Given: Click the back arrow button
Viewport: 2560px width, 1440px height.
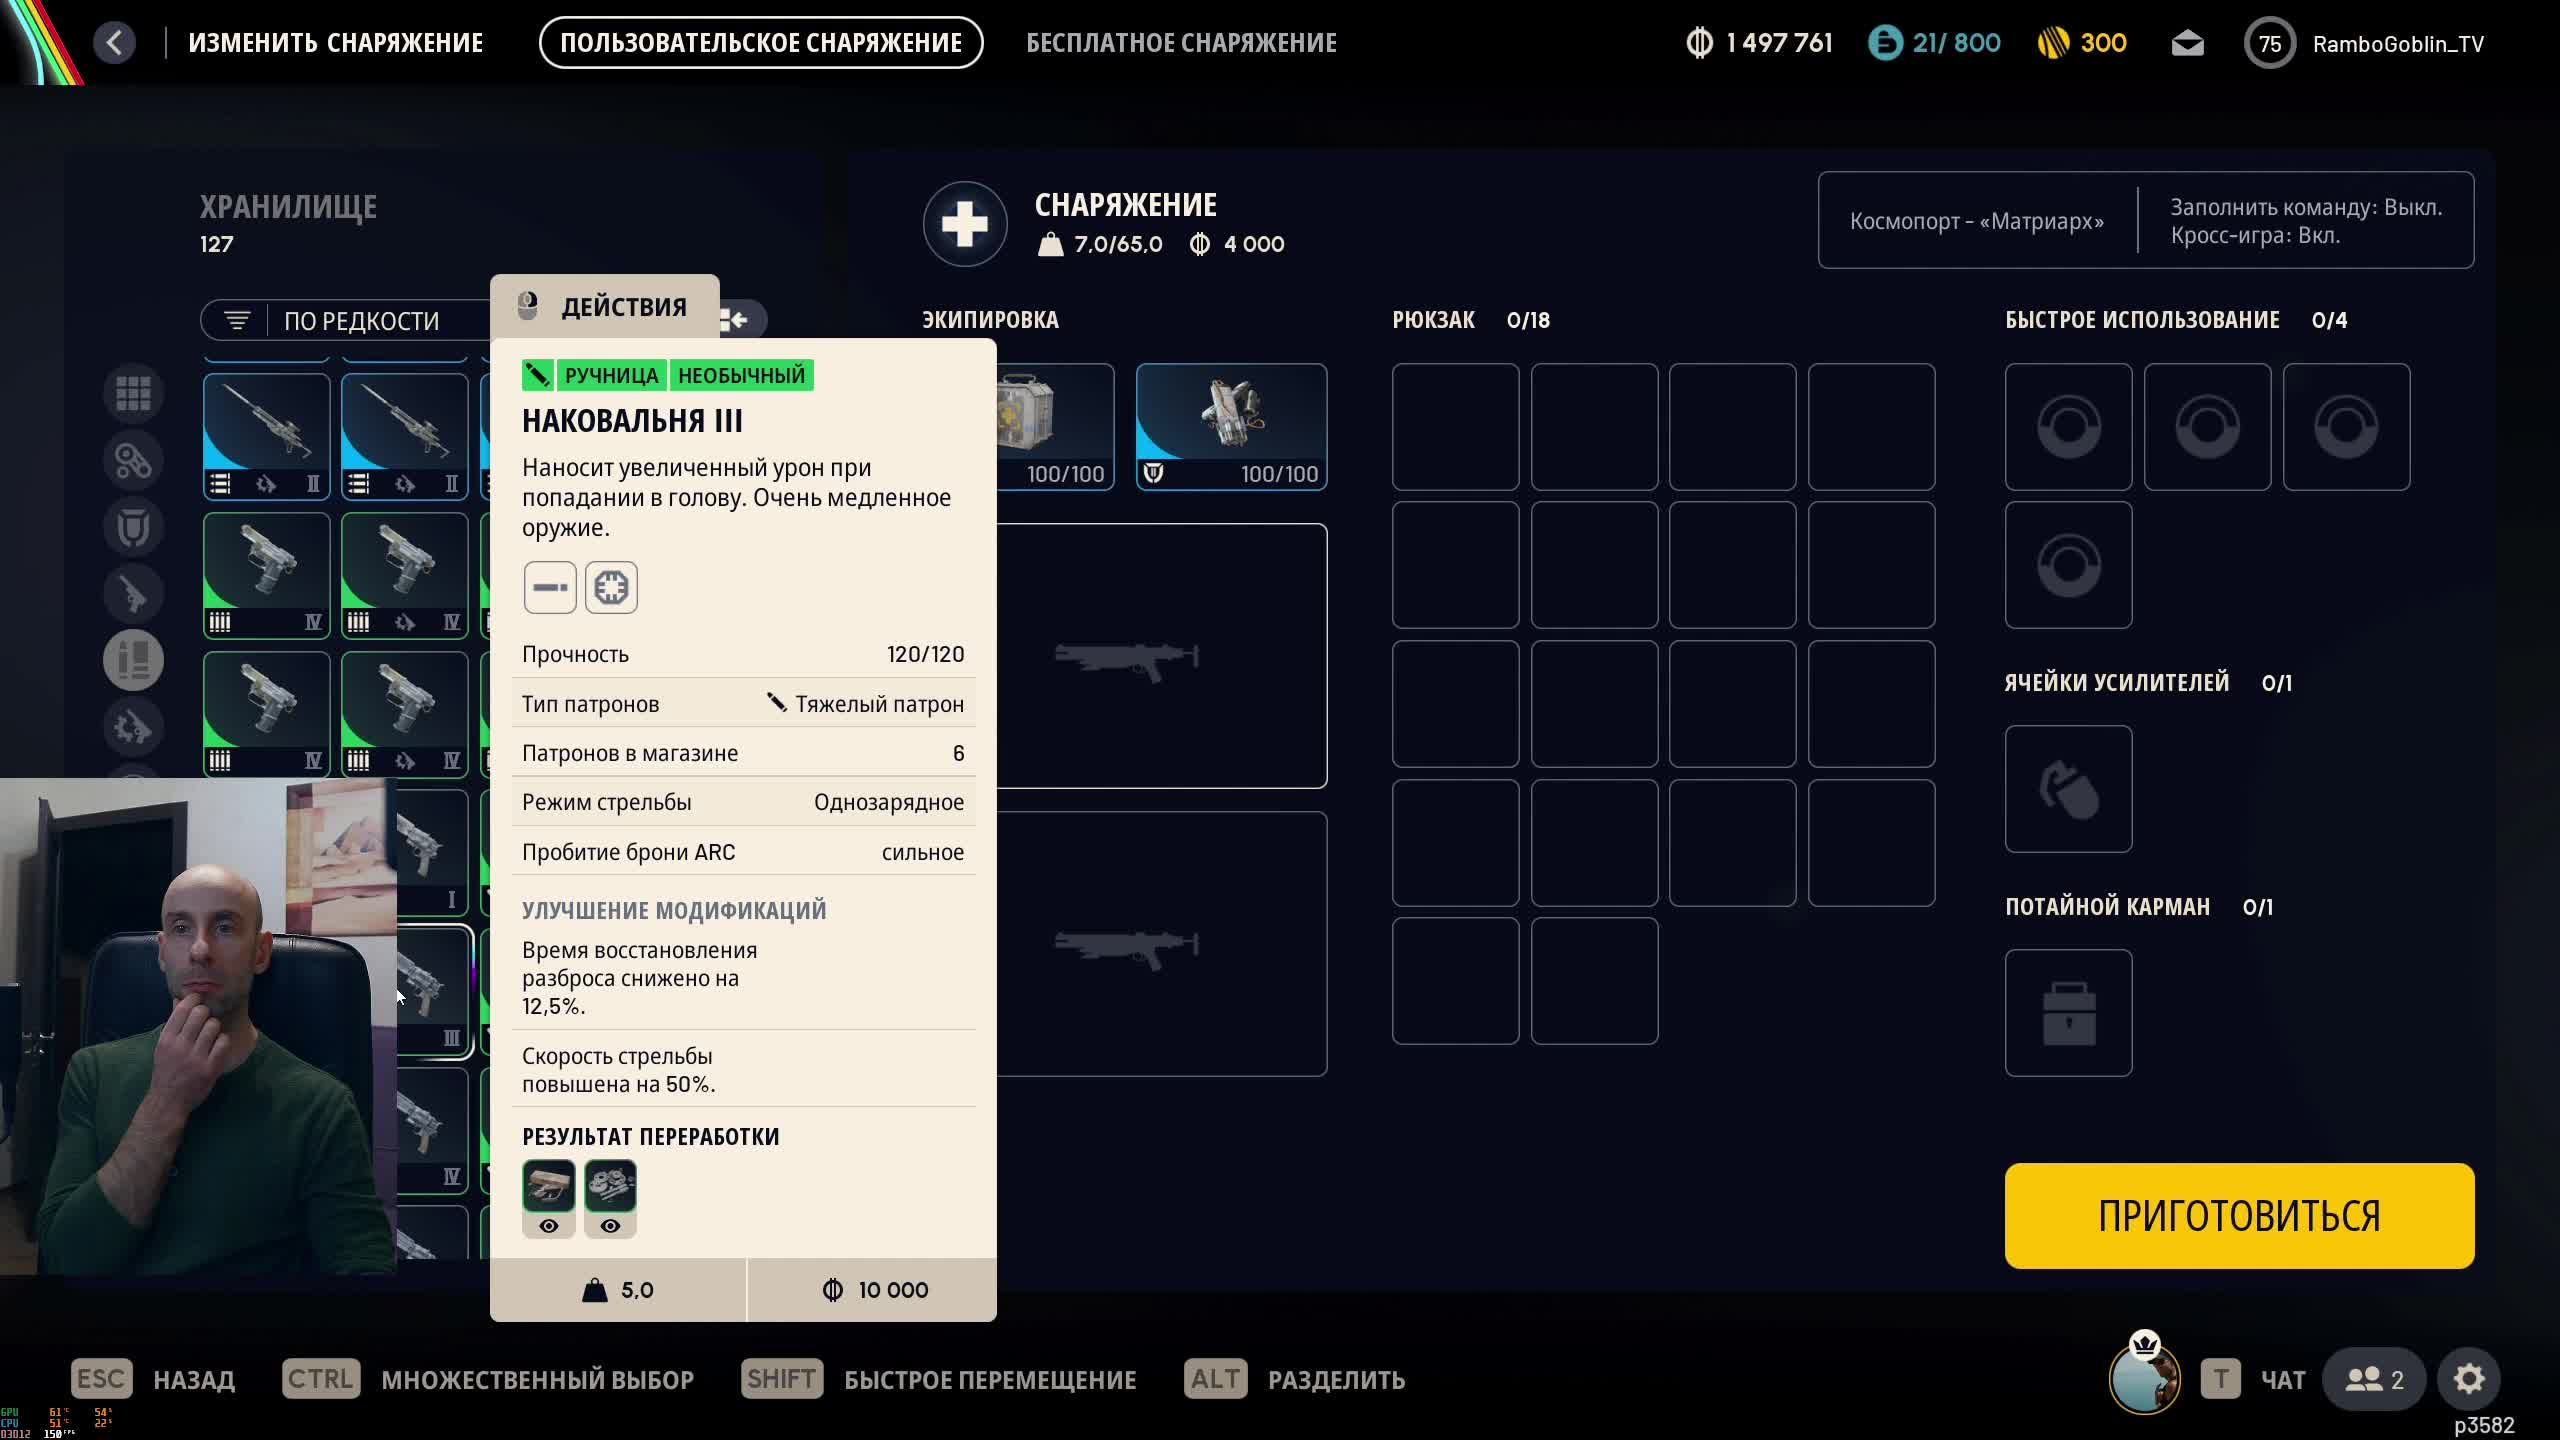Looking at the screenshot, I should (x=115, y=43).
